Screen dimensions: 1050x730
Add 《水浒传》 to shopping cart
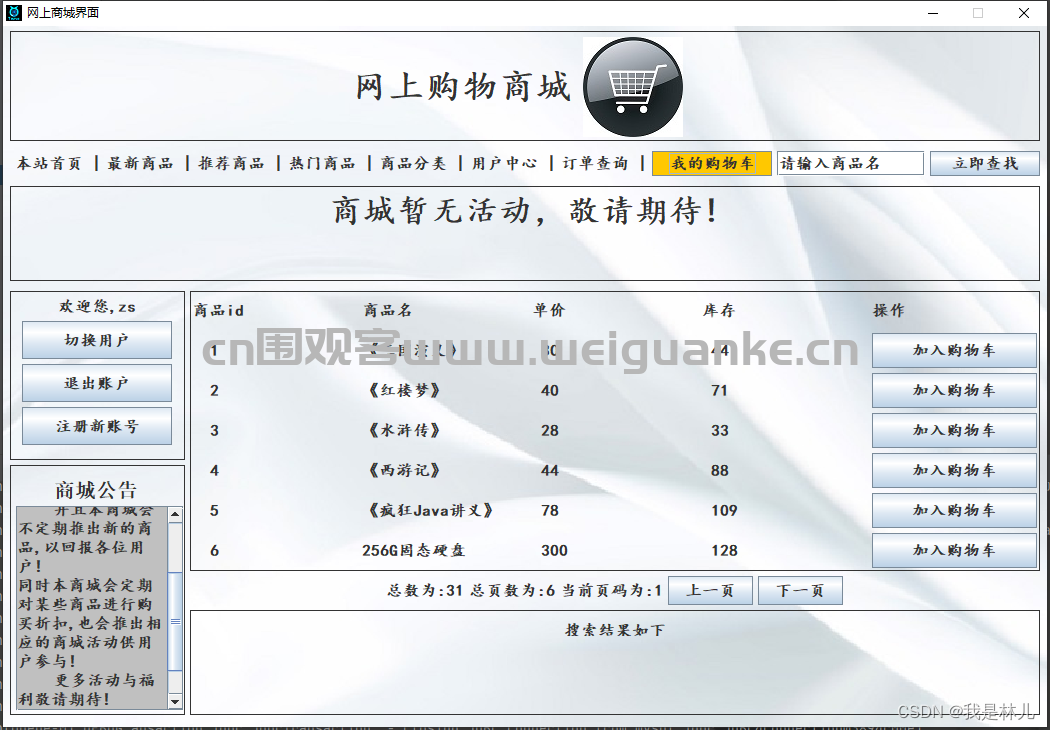click(954, 431)
